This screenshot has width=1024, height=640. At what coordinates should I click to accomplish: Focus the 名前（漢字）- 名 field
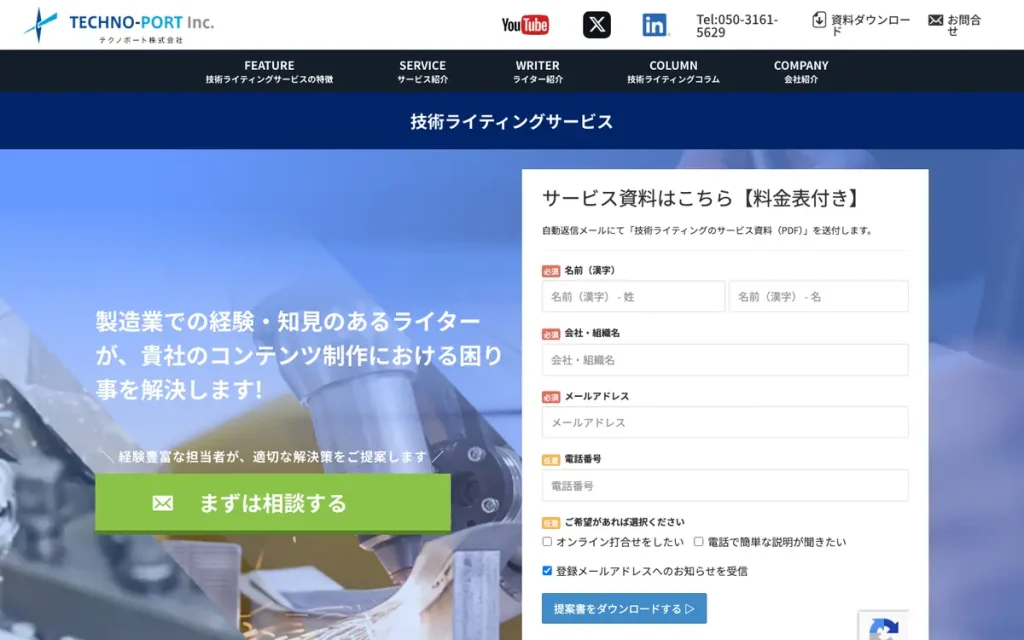[x=818, y=296]
